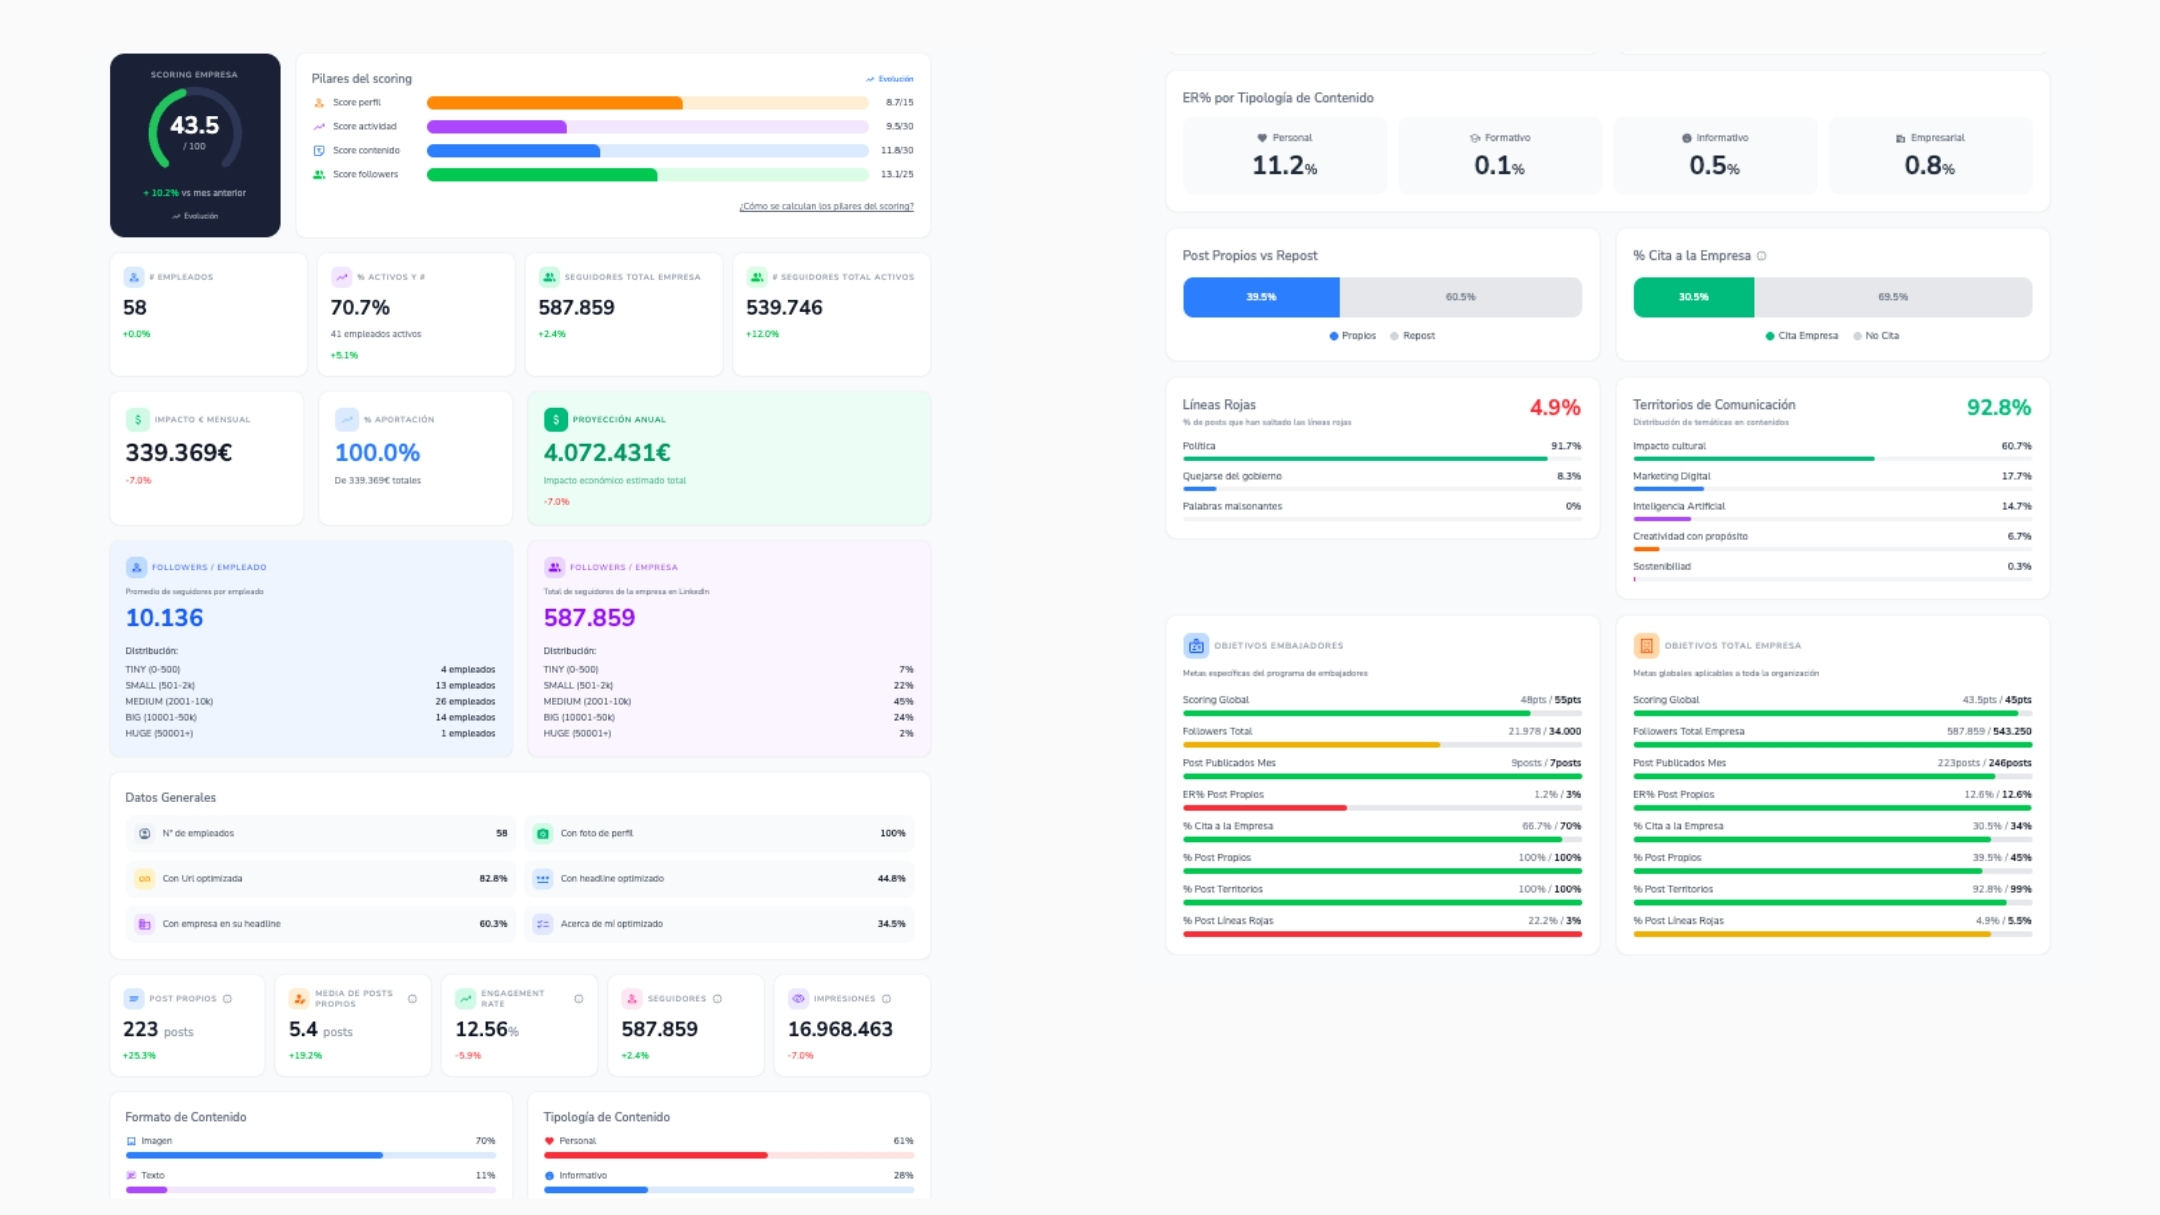
Task: Click info icon next to % Cita a la Empresa
Action: tap(1761, 256)
